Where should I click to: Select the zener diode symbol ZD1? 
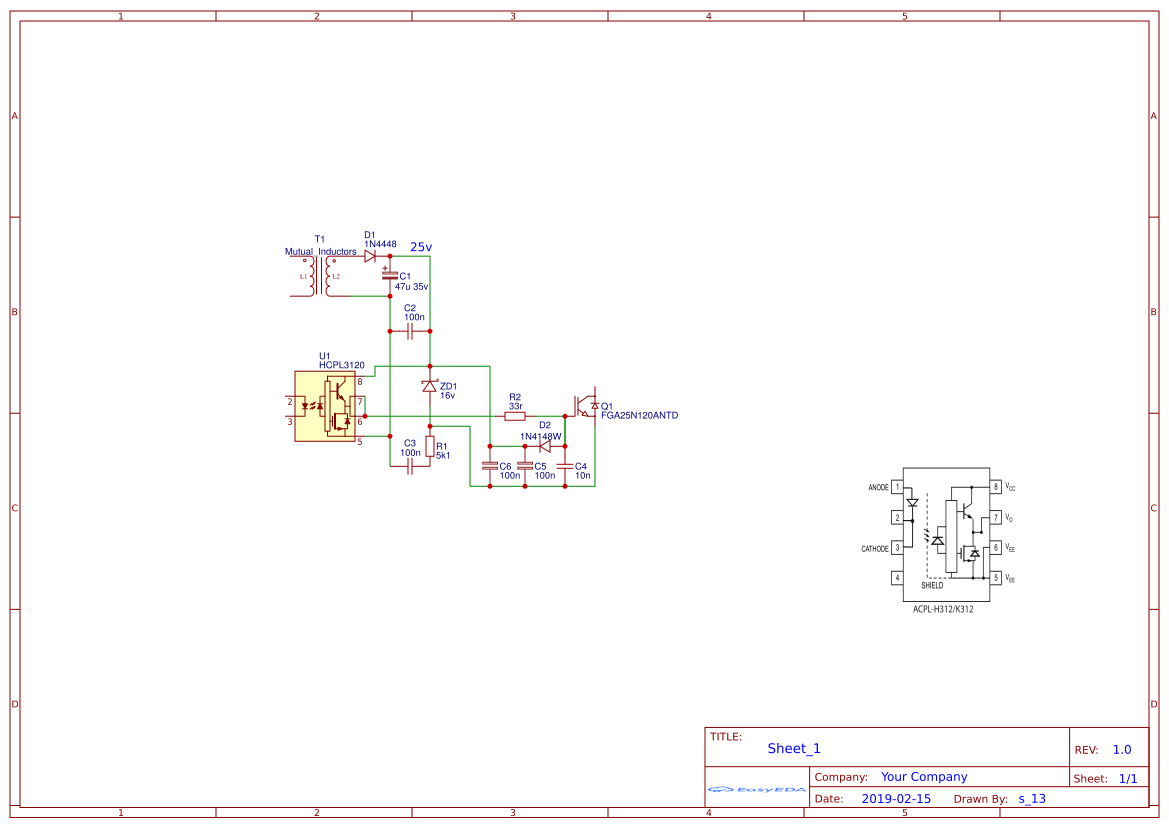[x=430, y=385]
